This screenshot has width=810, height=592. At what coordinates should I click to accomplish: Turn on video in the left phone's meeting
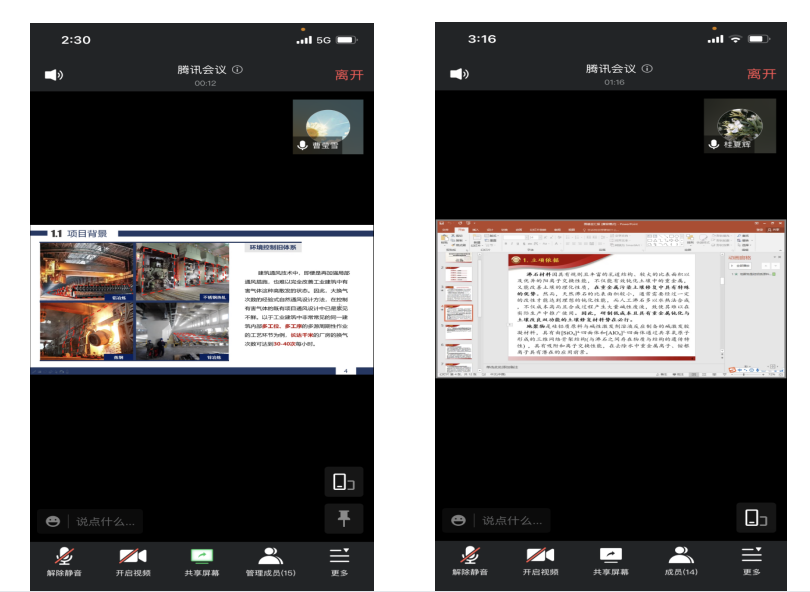coord(133,561)
